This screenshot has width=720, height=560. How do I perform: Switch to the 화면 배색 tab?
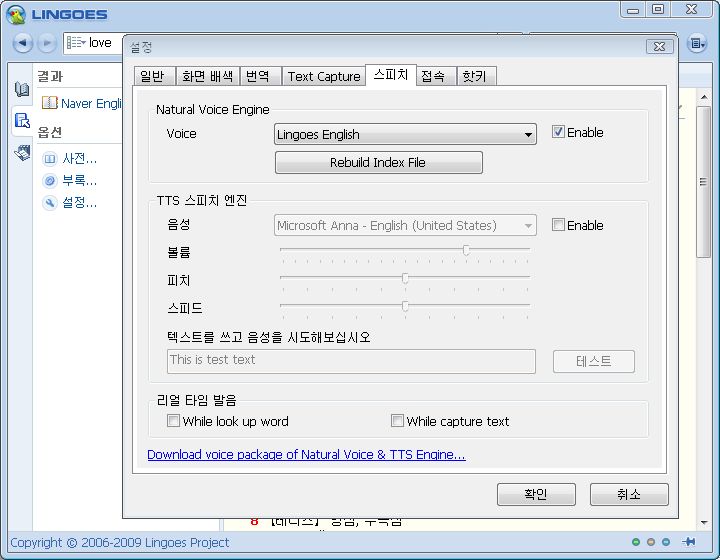(x=208, y=76)
